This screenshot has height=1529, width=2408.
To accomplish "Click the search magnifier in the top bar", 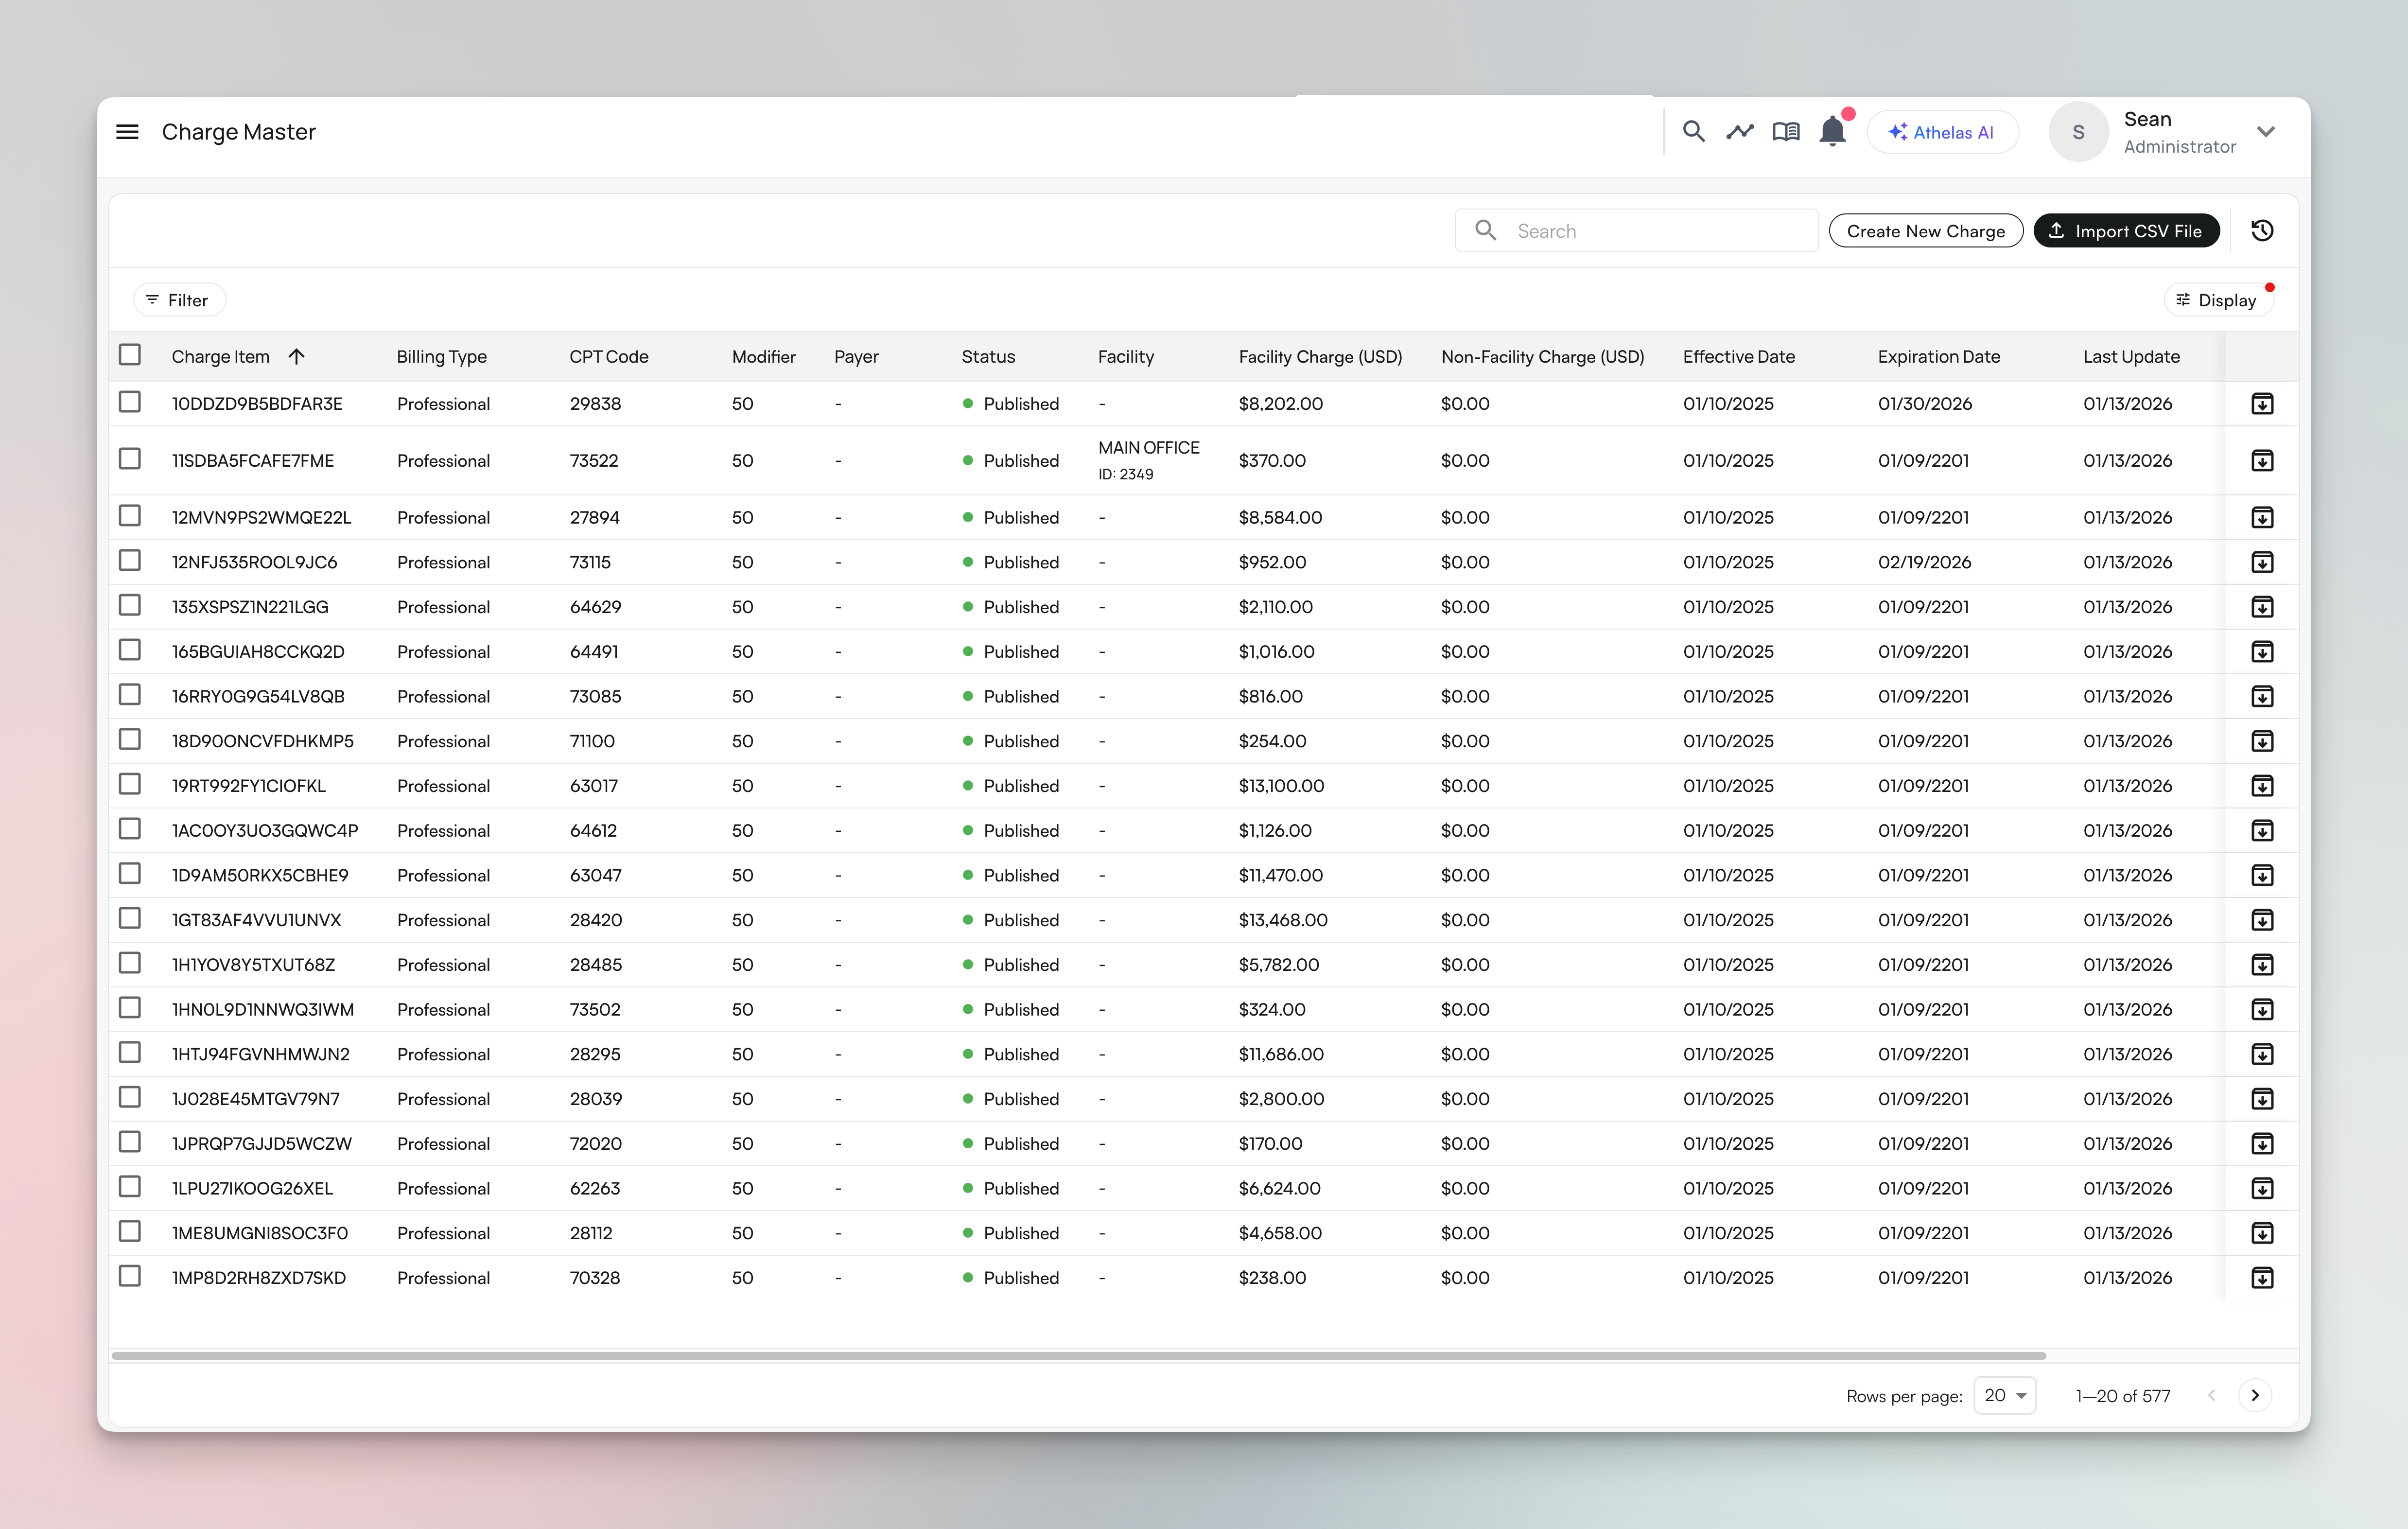I will click(x=1694, y=131).
